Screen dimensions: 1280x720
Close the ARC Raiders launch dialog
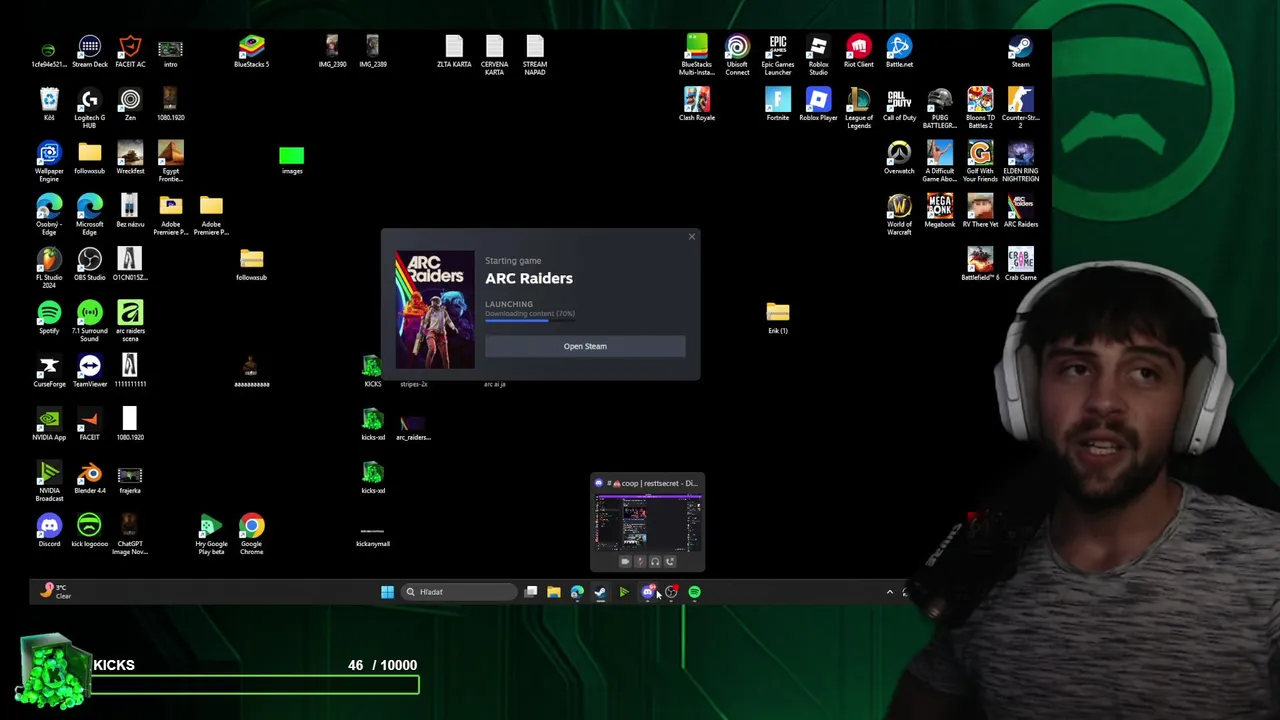(x=691, y=237)
